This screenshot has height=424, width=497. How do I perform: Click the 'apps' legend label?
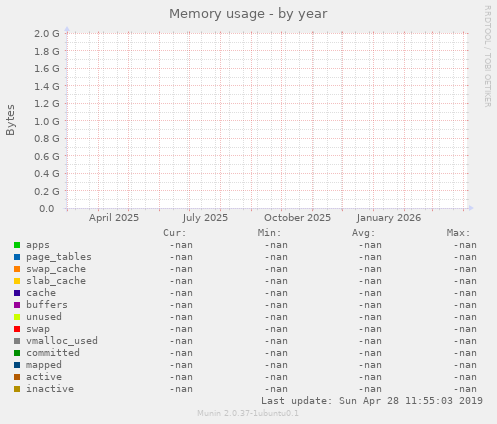click(38, 245)
